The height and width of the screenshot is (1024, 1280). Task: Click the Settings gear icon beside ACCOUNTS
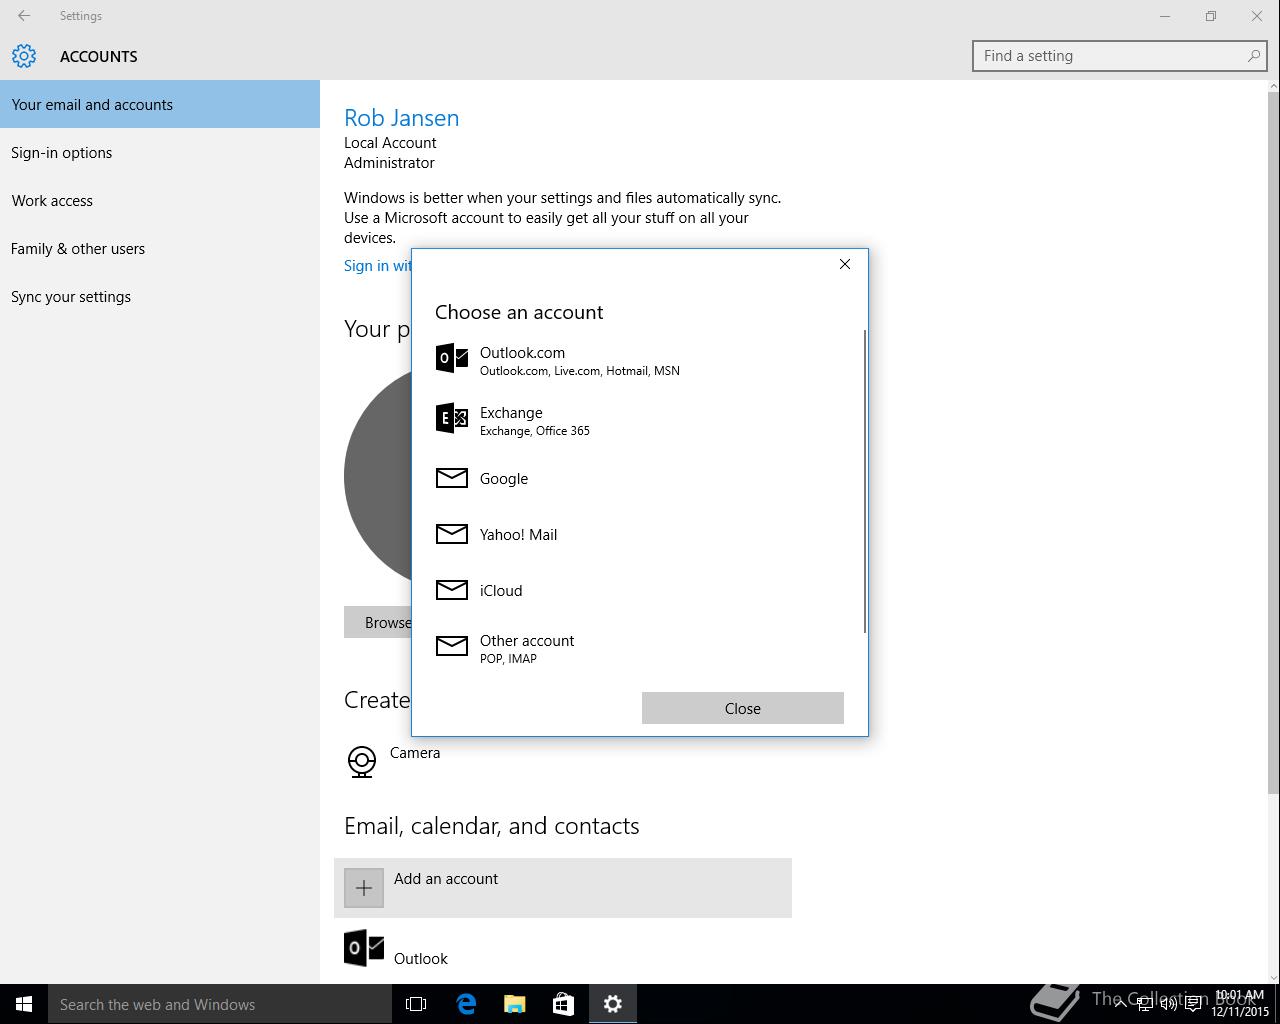point(24,56)
